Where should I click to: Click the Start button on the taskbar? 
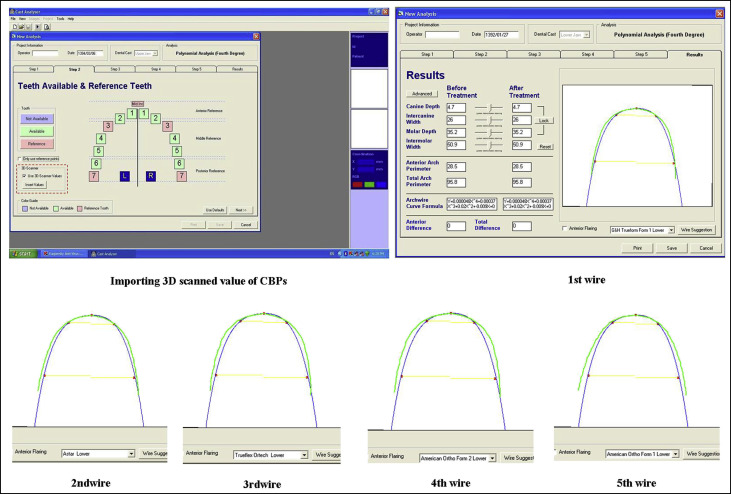point(22,254)
